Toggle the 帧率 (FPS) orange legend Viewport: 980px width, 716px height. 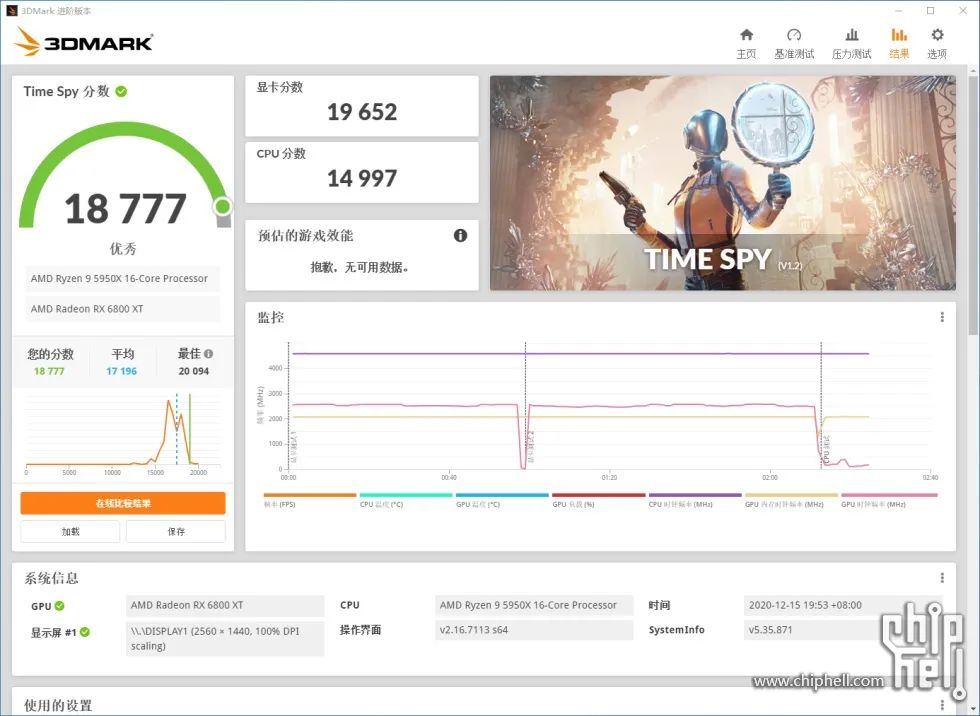click(x=309, y=500)
